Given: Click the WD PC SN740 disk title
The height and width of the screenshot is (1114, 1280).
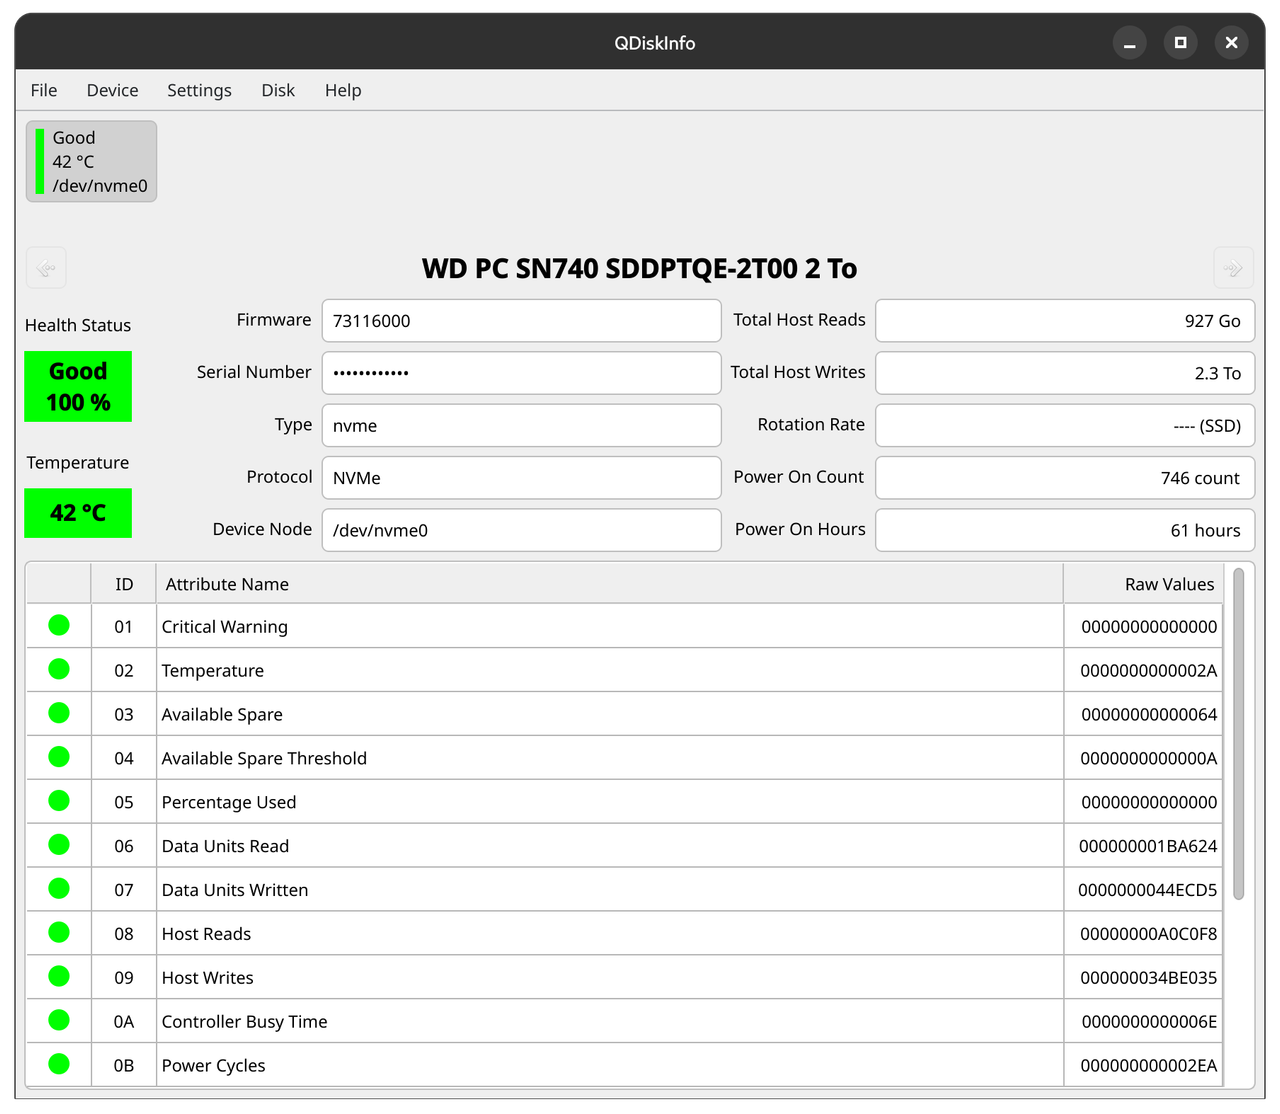Looking at the screenshot, I should point(640,269).
